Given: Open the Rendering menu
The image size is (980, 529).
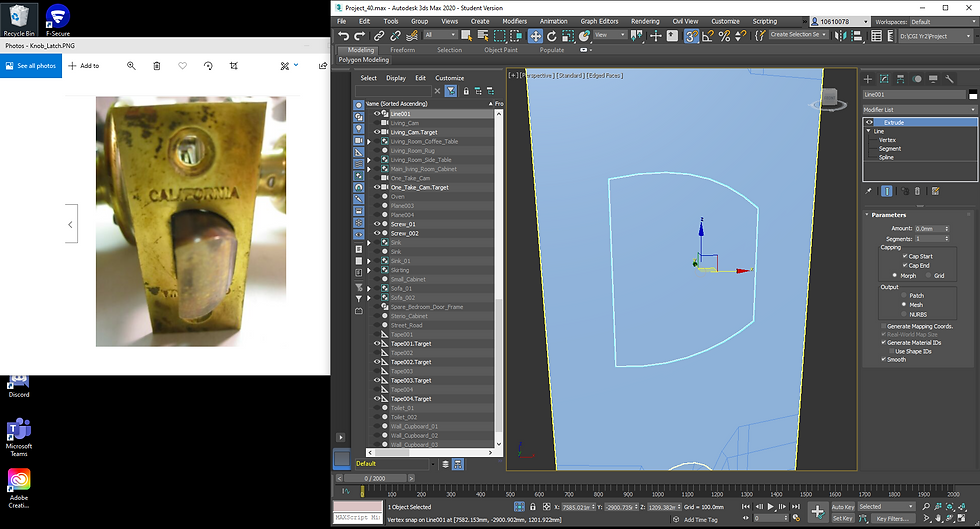Looking at the screenshot, I should click(645, 21).
